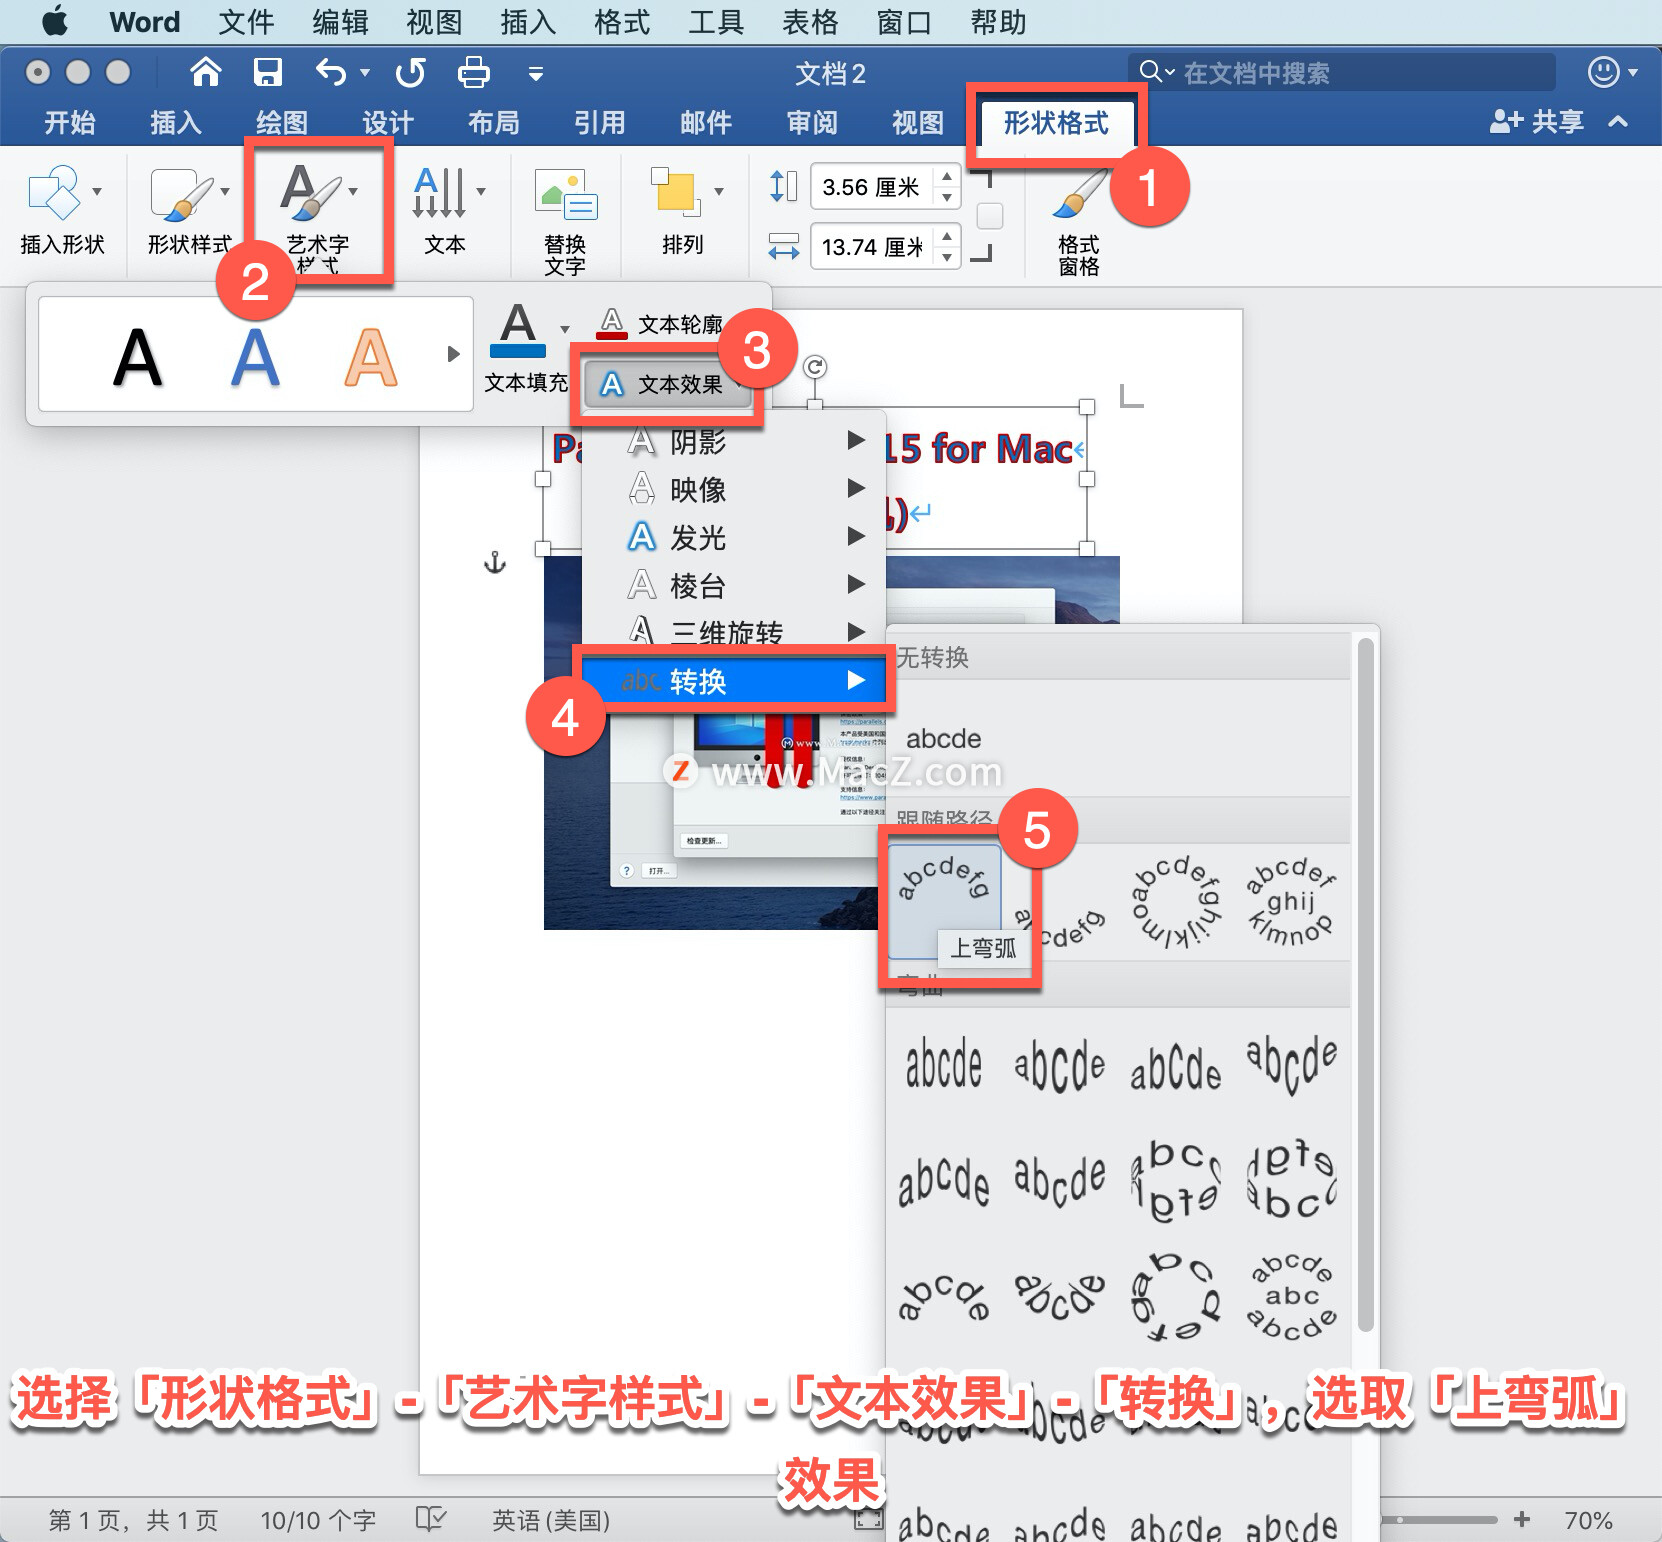This screenshot has width=1662, height=1542.
Task: Zoom in with the plus button
Action: click(1522, 1519)
